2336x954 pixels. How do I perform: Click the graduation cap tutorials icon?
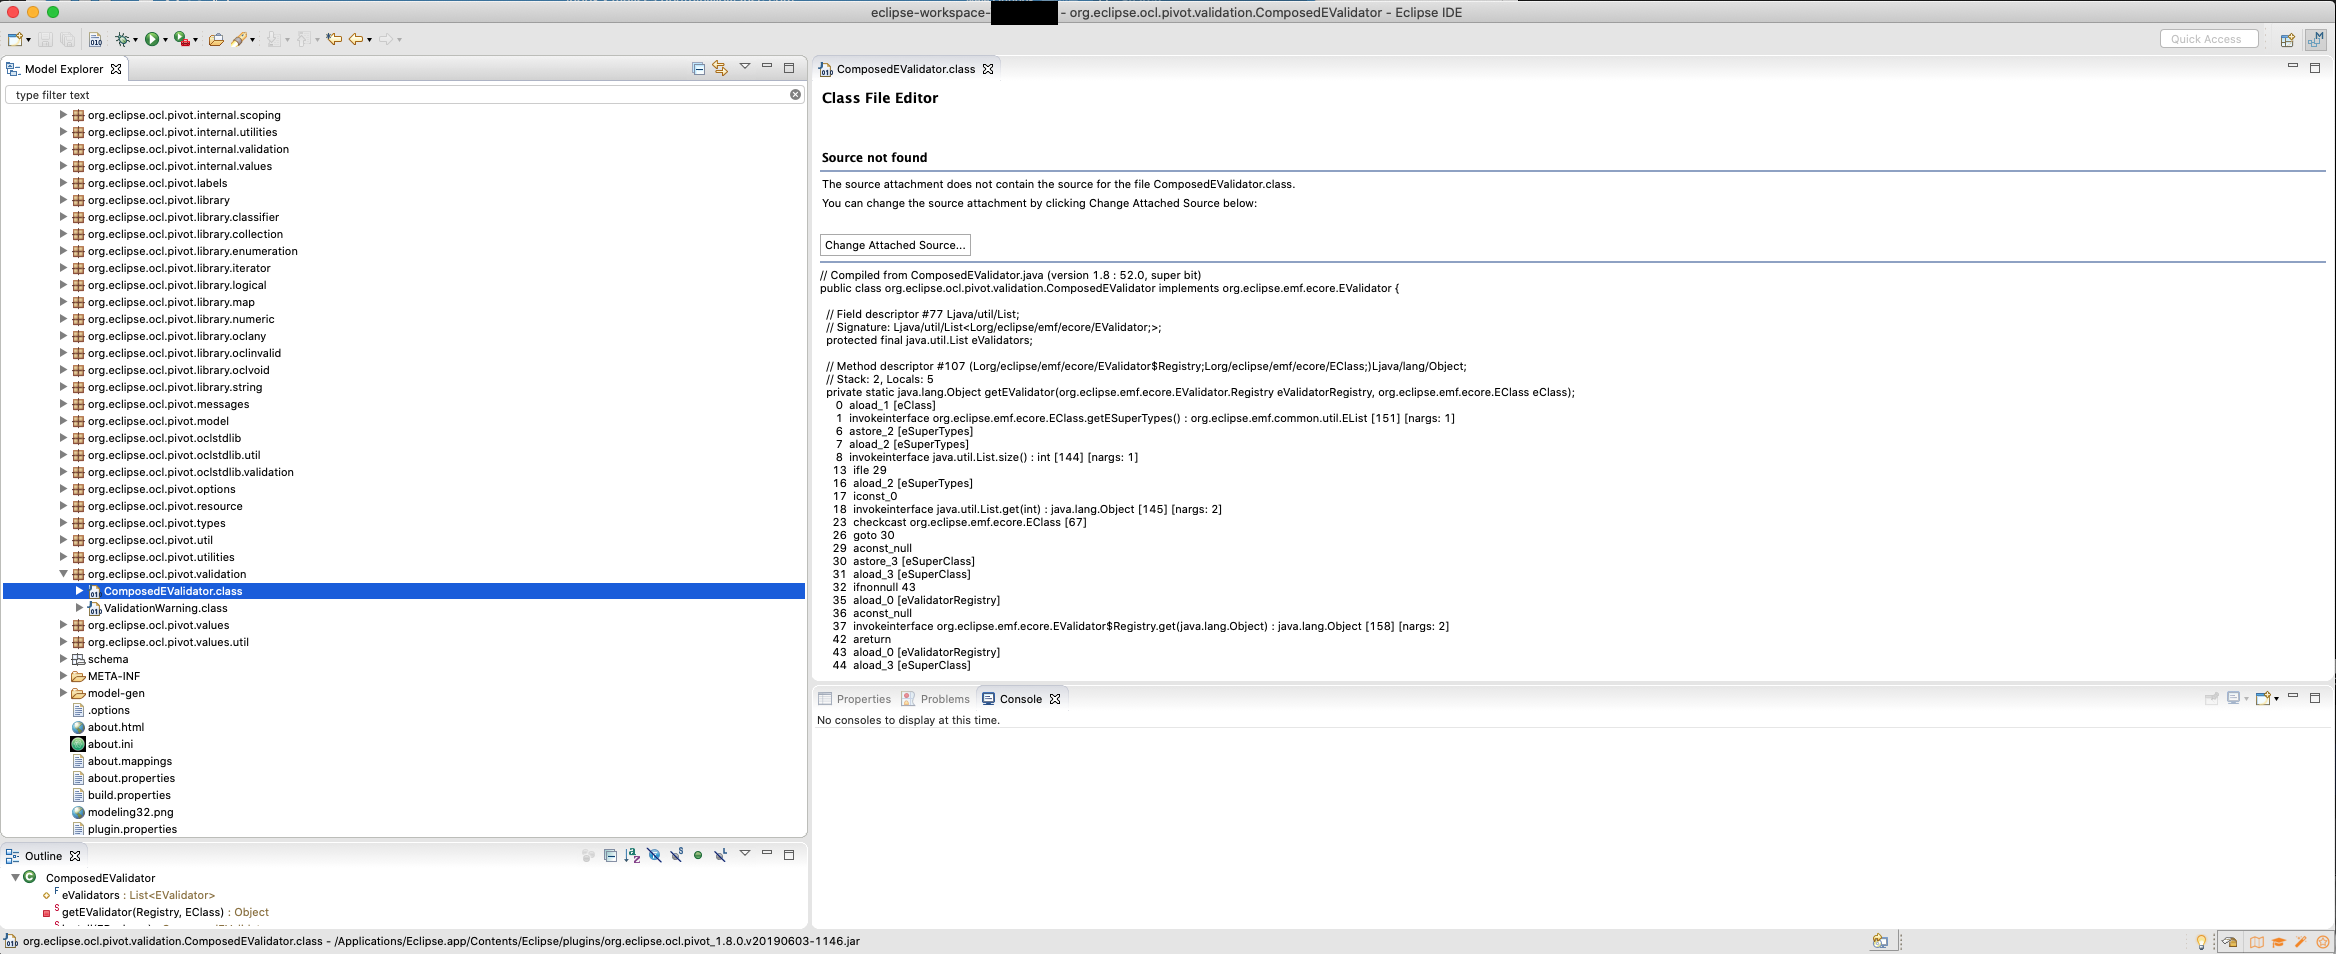pyautogui.click(x=2278, y=941)
